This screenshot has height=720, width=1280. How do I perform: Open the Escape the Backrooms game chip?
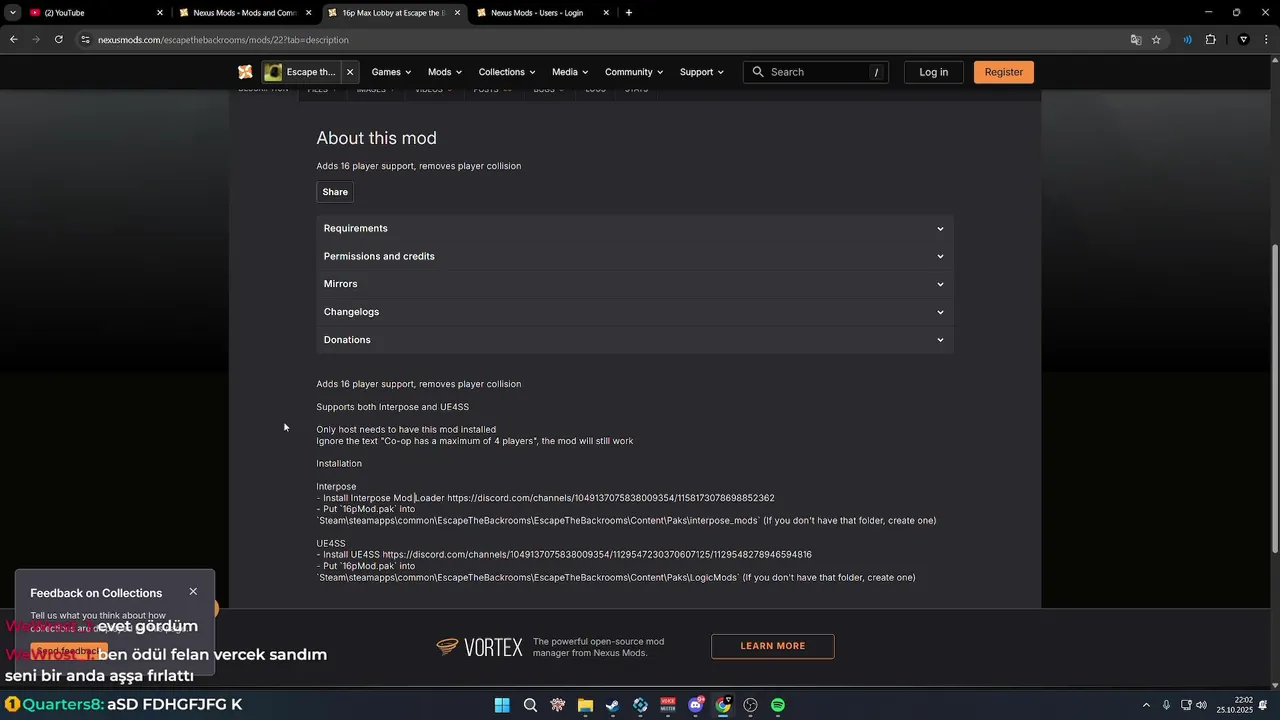point(300,72)
